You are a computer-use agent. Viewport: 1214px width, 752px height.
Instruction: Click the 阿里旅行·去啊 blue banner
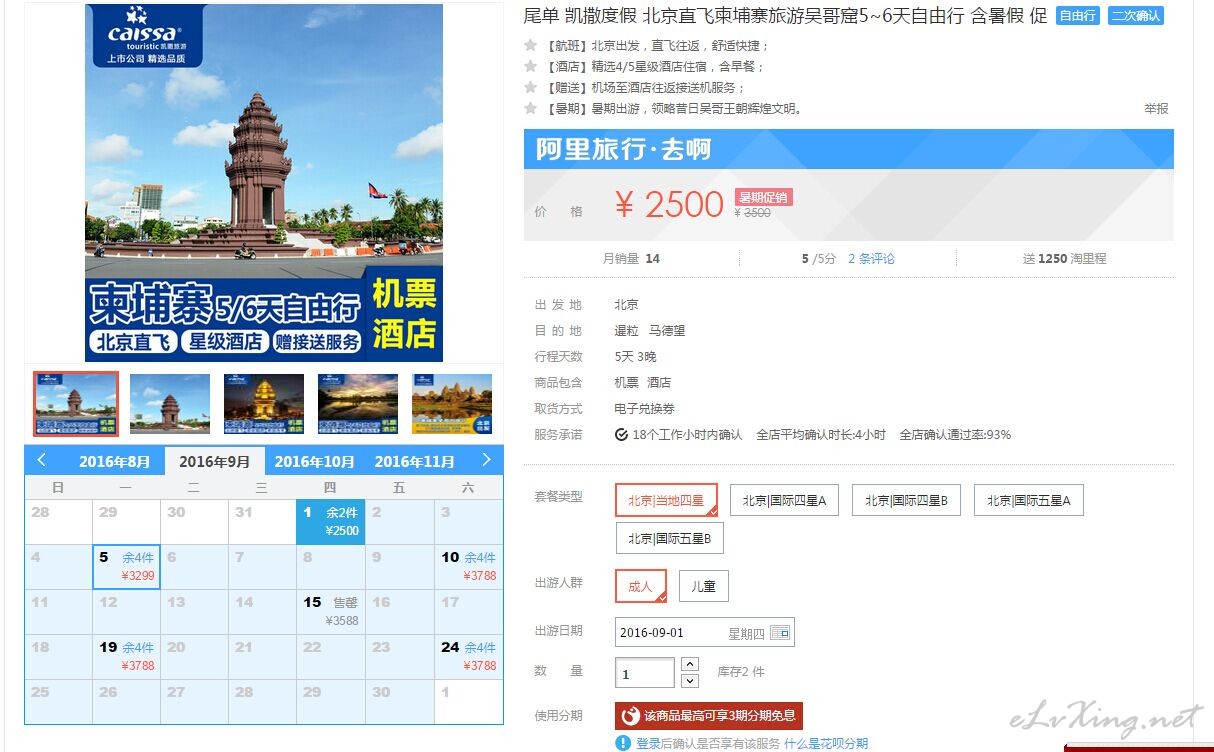pos(849,149)
